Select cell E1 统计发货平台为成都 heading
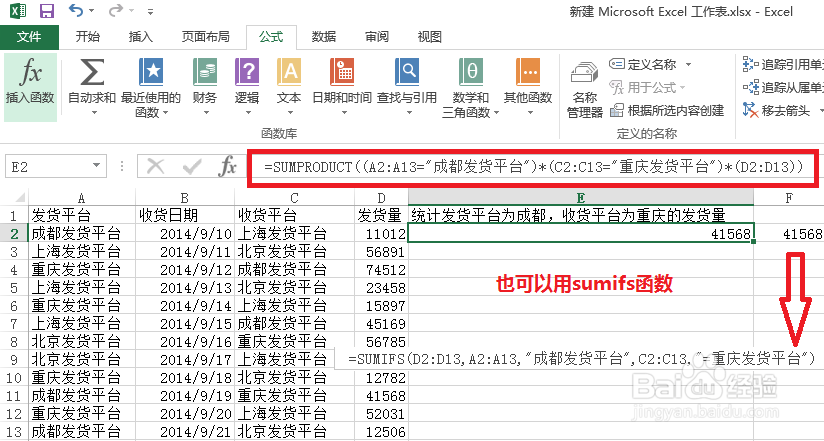The image size is (824, 441). tap(581, 215)
